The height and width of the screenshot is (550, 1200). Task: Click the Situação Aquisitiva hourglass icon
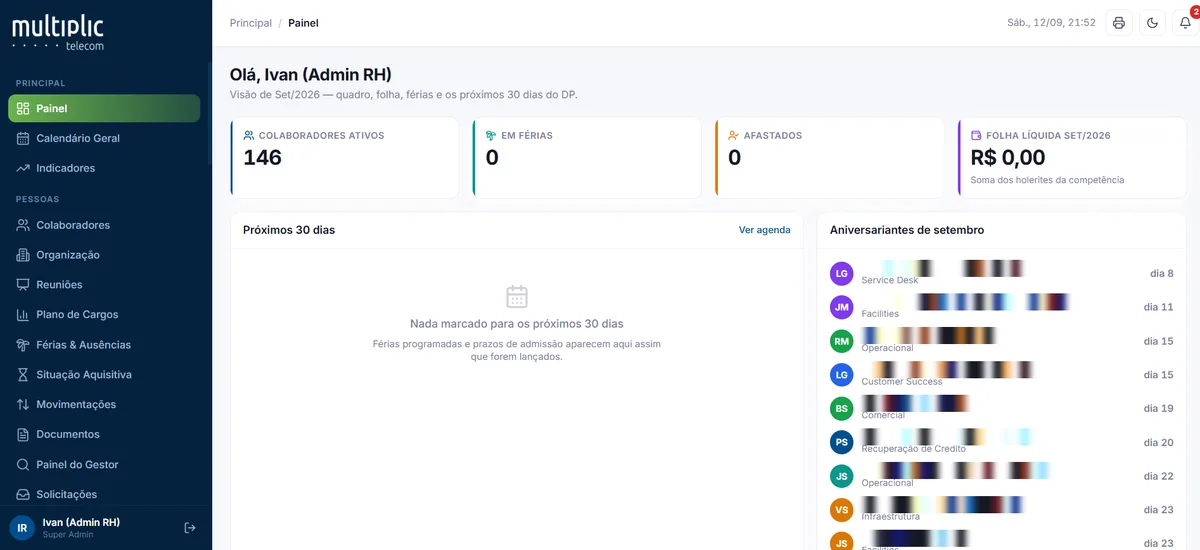point(23,375)
